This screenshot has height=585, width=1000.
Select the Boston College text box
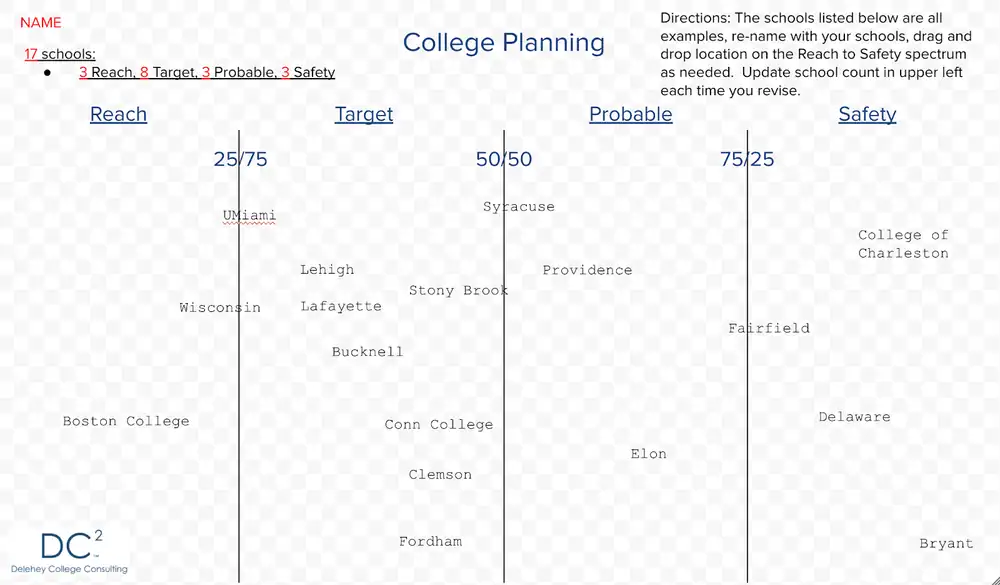coord(126,421)
